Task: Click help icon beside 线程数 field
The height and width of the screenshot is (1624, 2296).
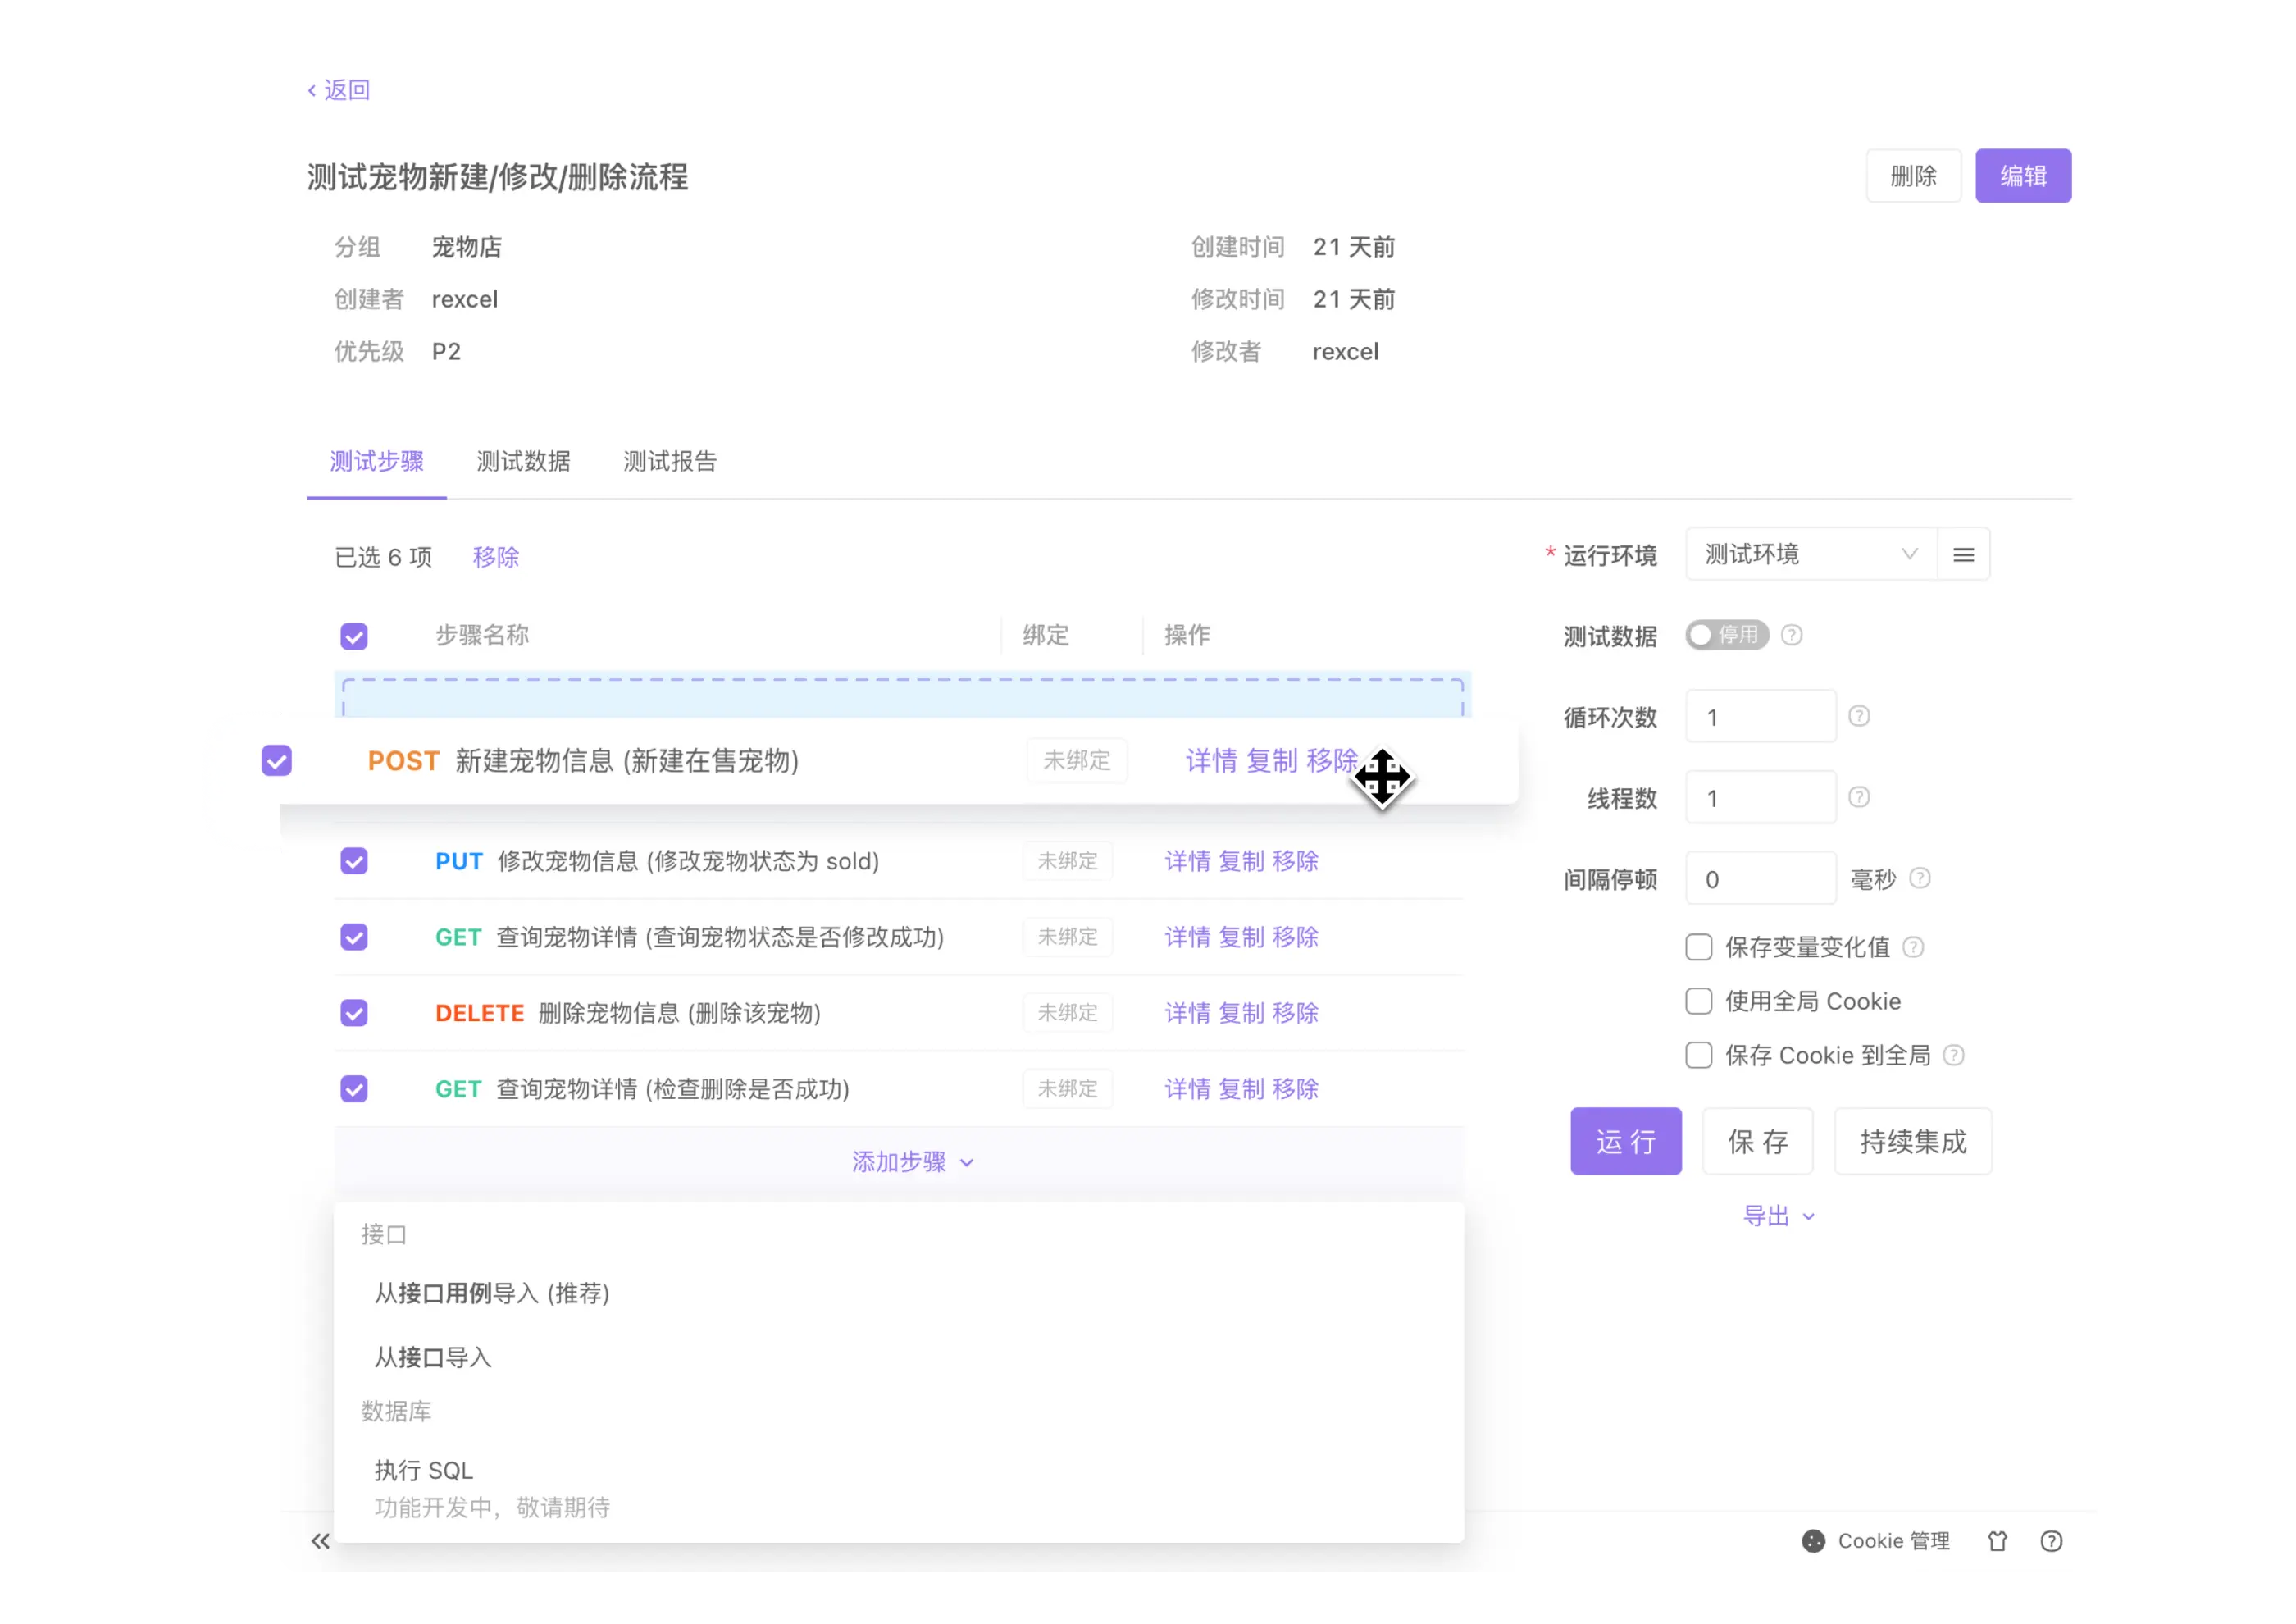Action: point(1858,797)
